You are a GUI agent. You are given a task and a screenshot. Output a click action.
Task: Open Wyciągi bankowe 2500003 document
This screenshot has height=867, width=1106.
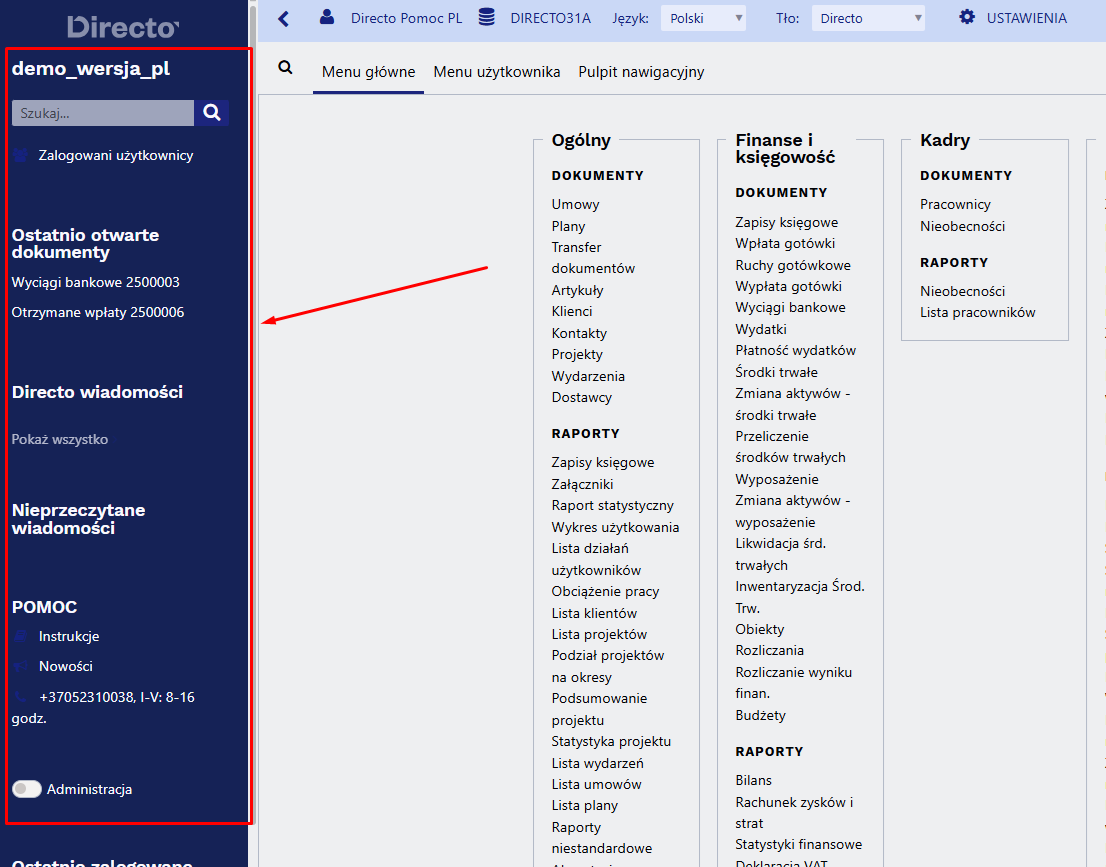tap(95, 282)
